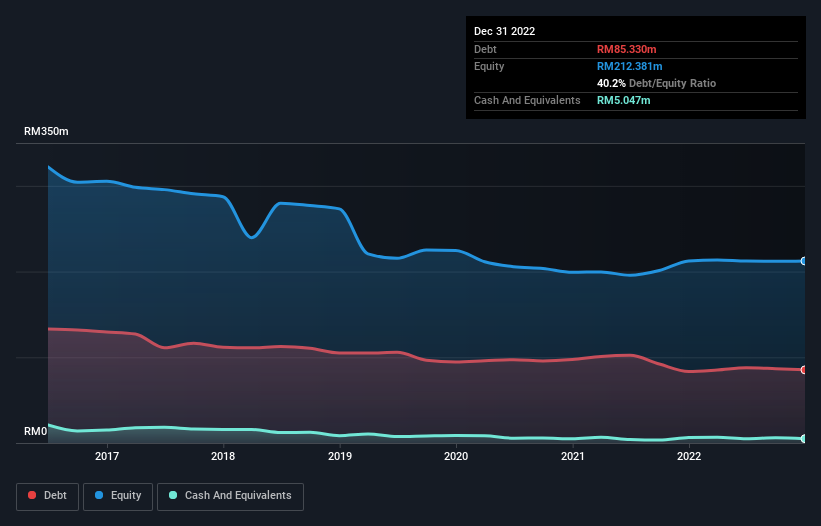Click the RM85.330m debt value

[627, 49]
